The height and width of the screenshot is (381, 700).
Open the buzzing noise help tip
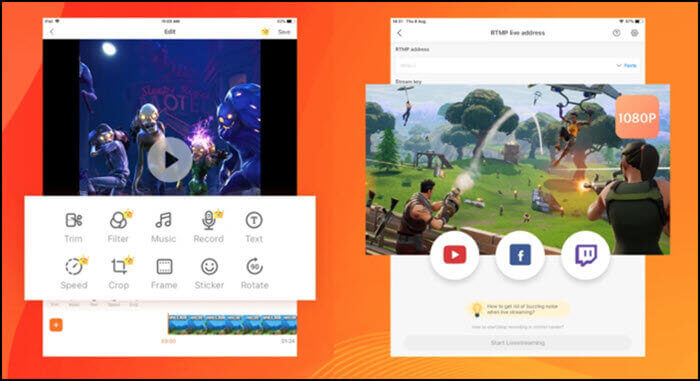tap(518, 309)
